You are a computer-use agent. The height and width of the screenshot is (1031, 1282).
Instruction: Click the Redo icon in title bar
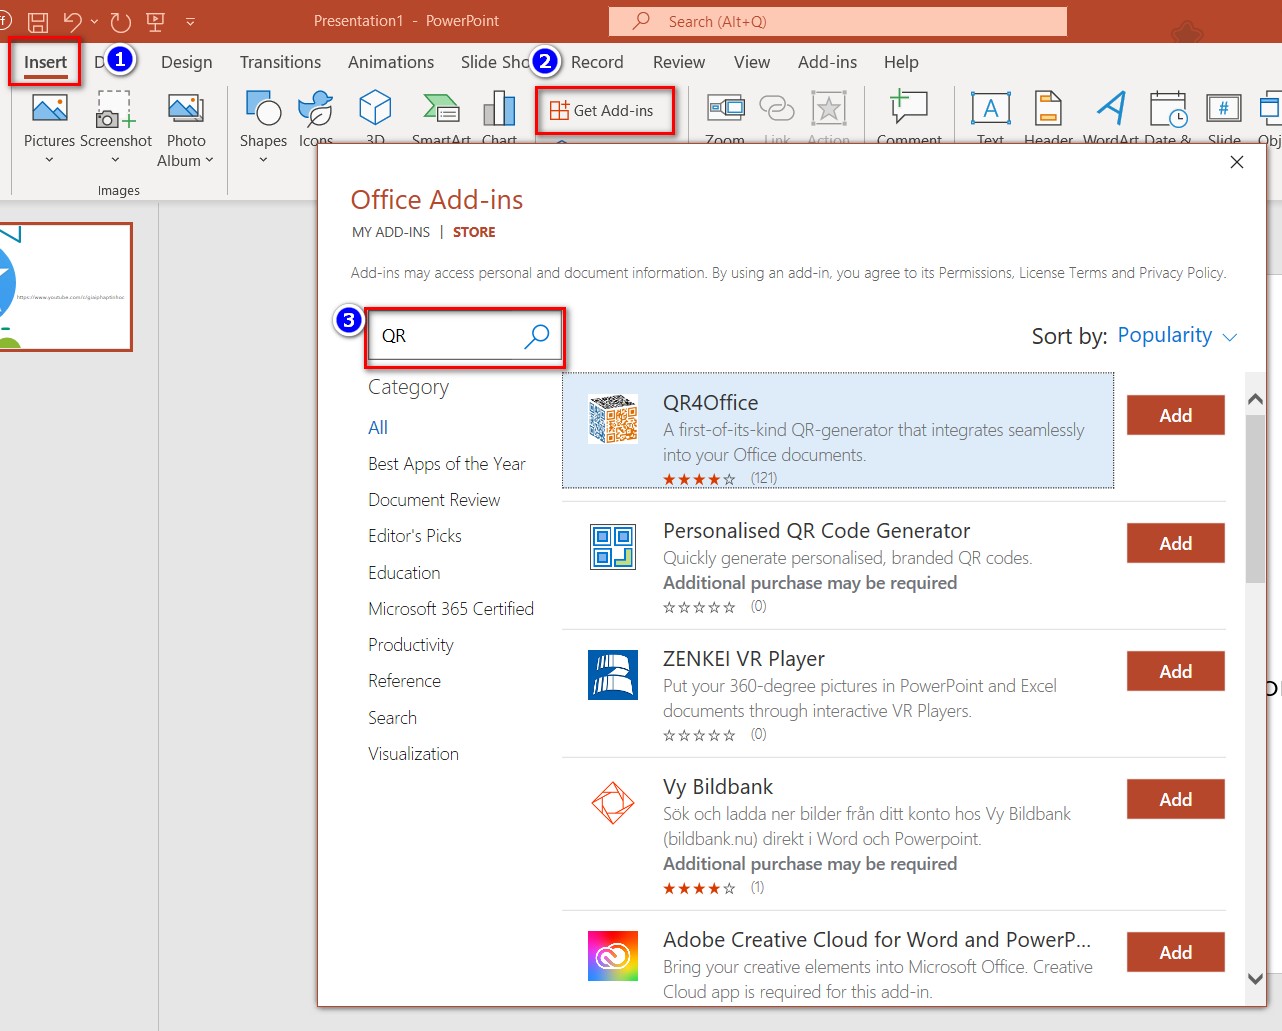121,21
